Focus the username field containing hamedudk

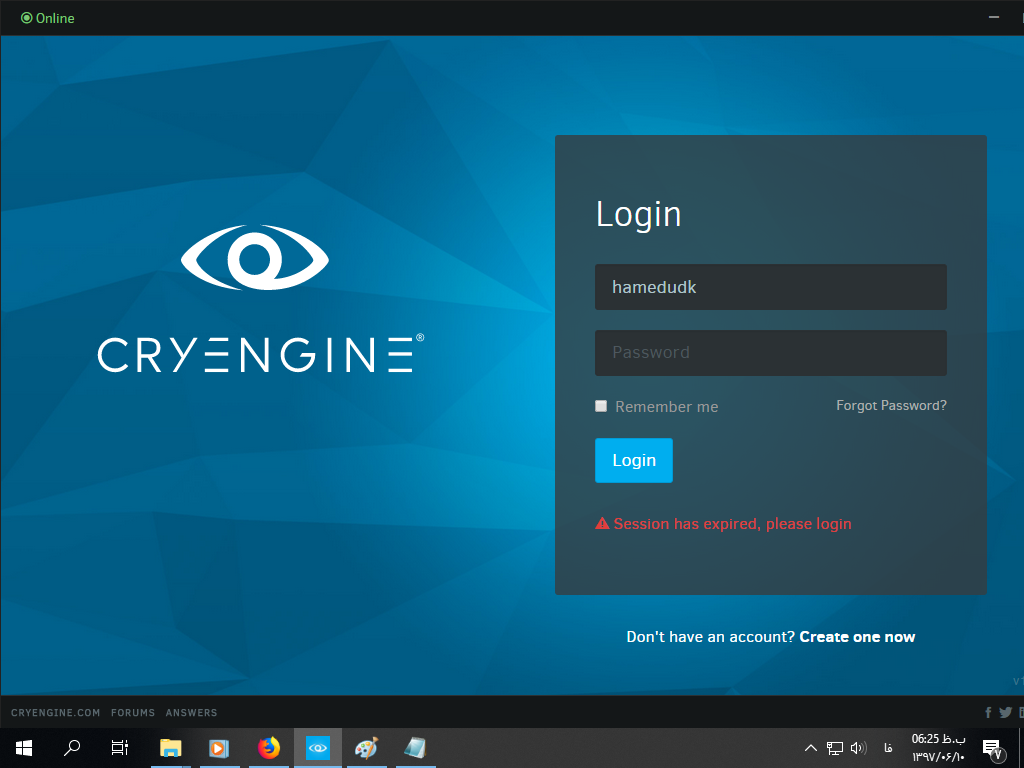pos(771,287)
